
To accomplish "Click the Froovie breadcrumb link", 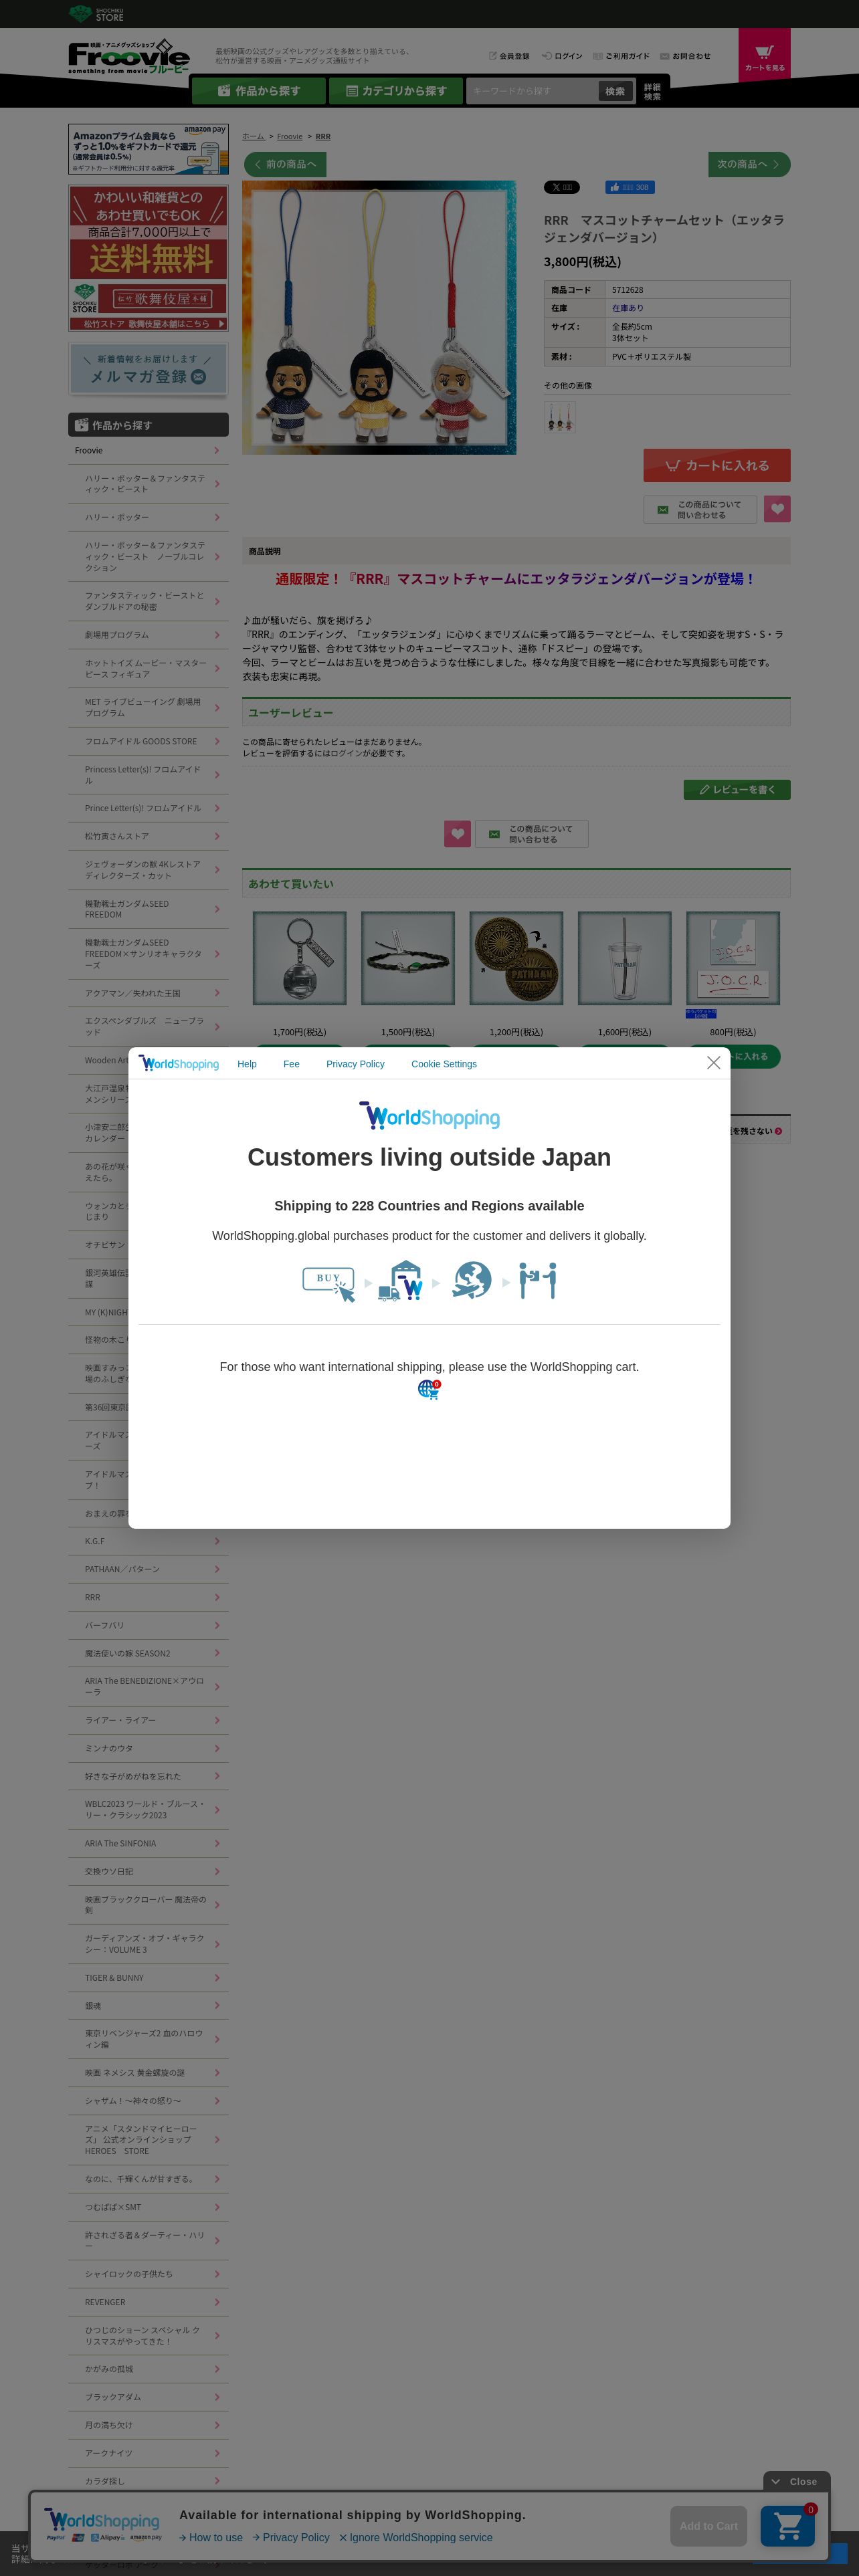I will 290,137.
